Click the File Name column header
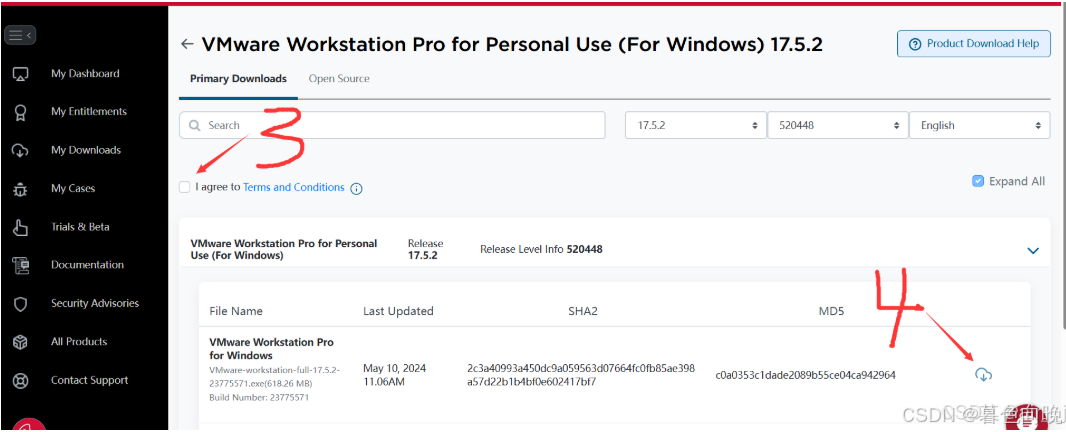Image resolution: width=1066 pixels, height=432 pixels. (236, 311)
